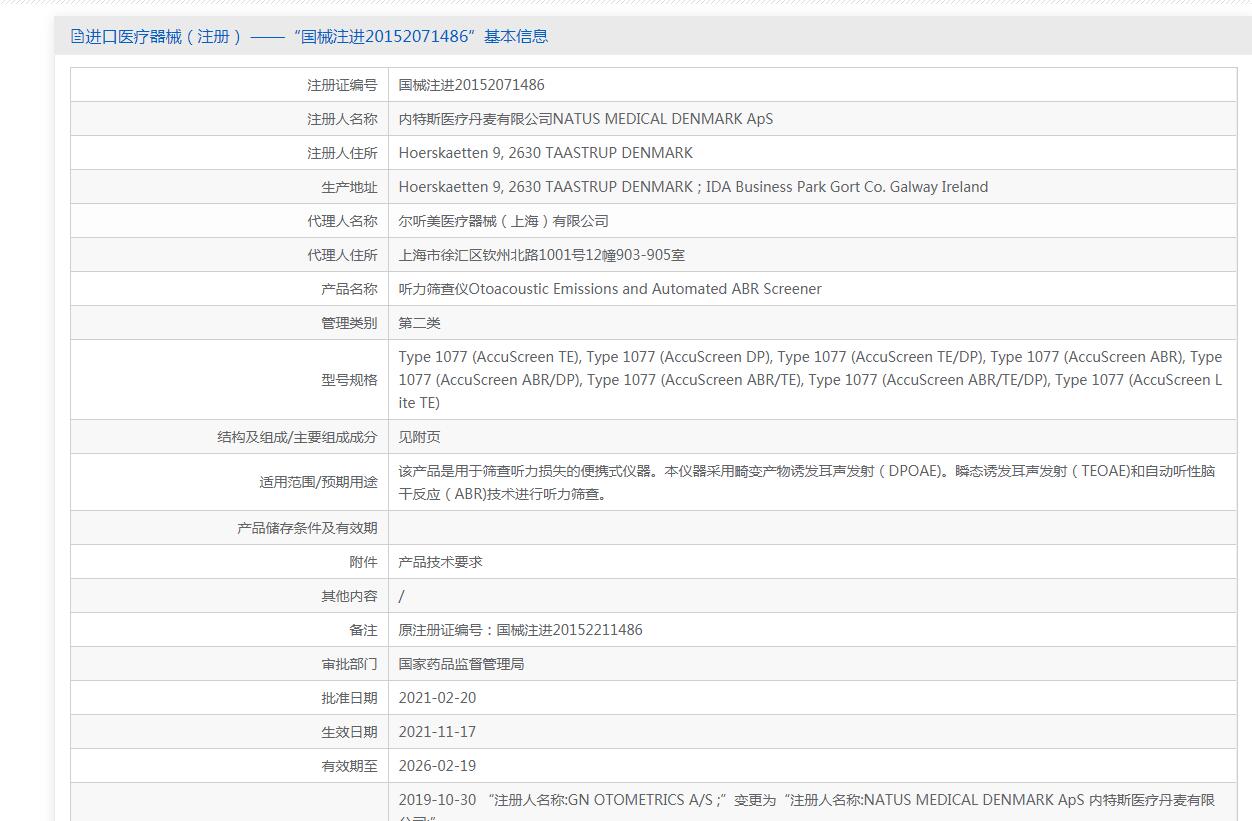Select registration number 国械注进20152071486 value
Viewport: 1252px width, 821px height.
[471, 85]
